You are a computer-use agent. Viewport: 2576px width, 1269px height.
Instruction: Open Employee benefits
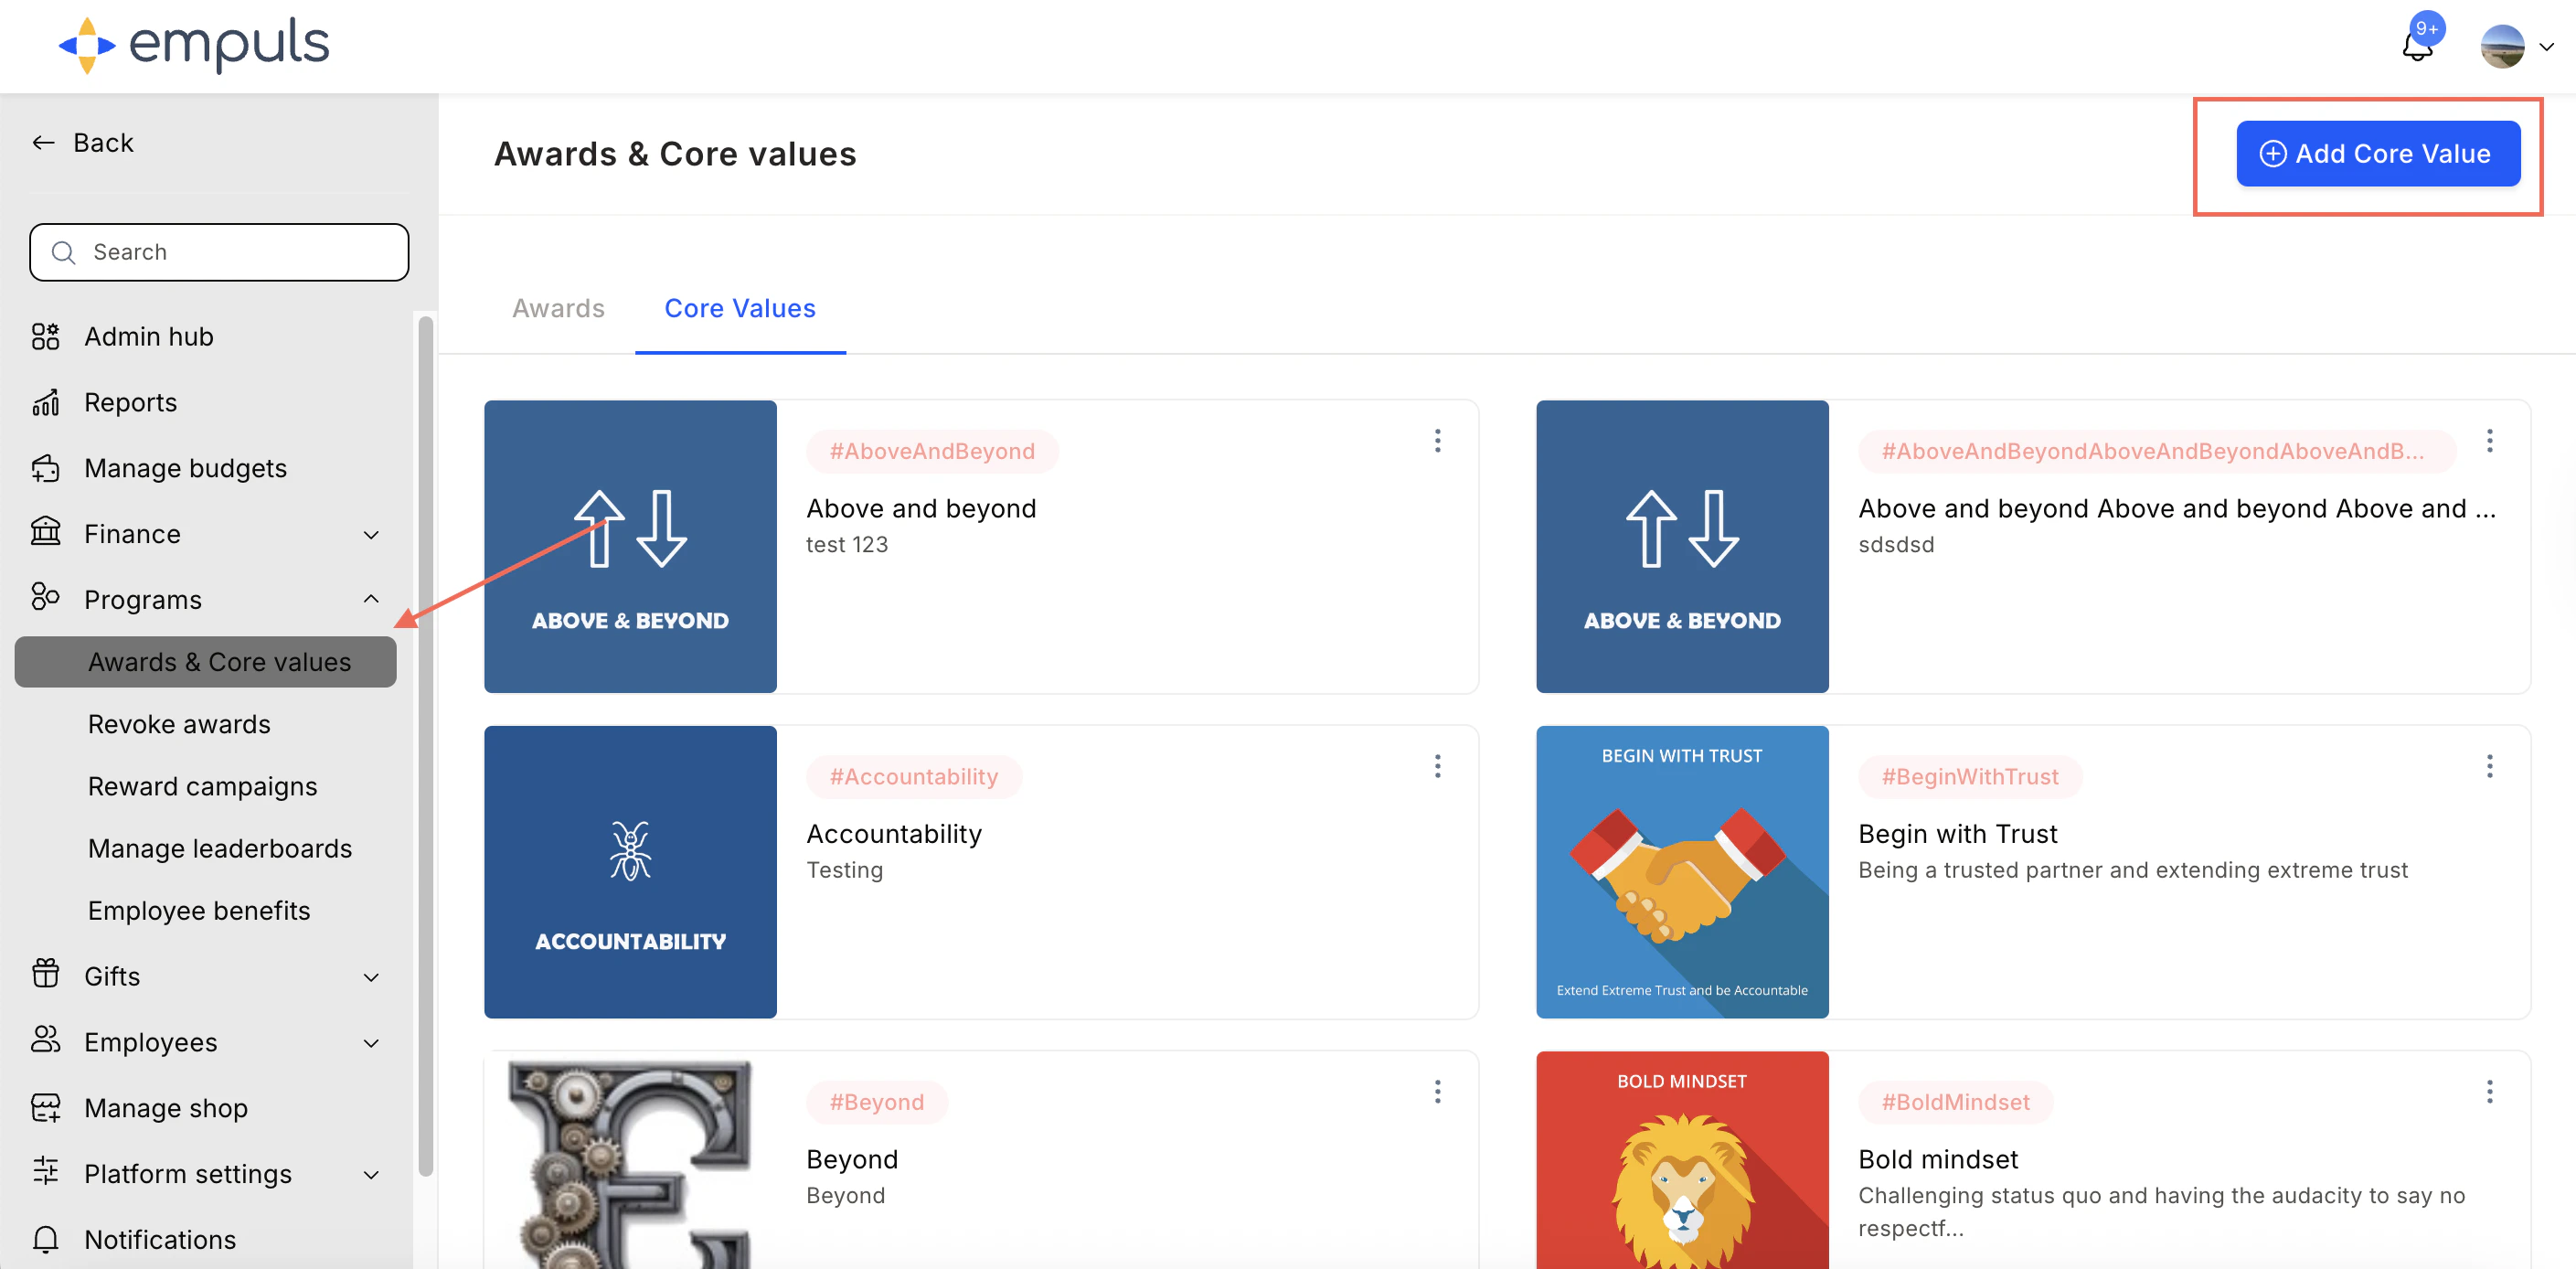pos(199,911)
